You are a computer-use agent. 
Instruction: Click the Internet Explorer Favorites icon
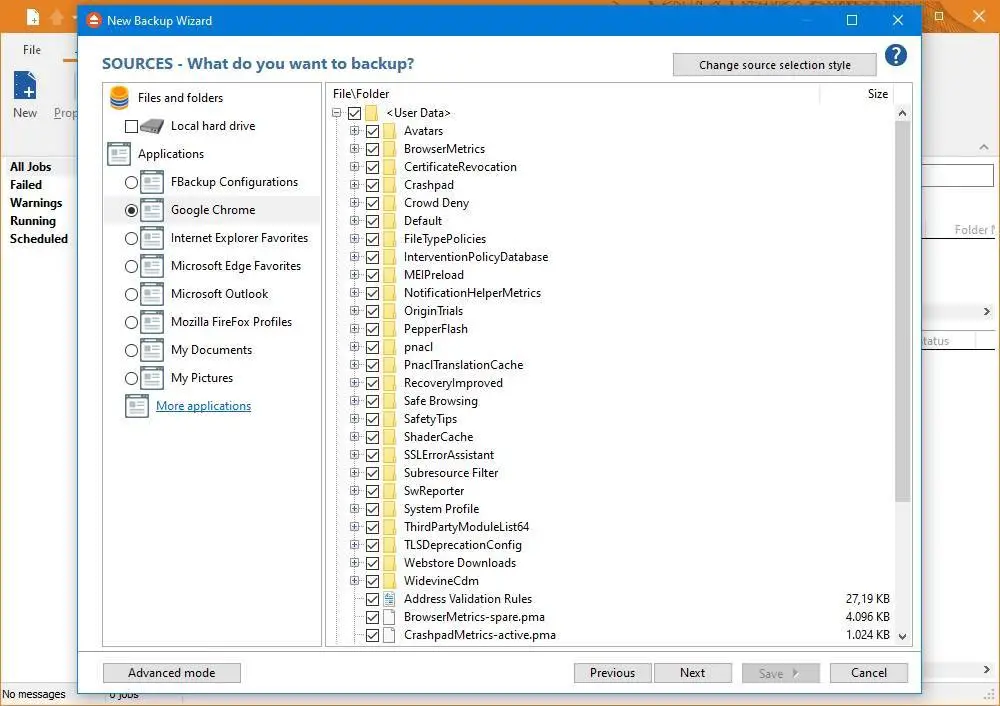tap(152, 239)
